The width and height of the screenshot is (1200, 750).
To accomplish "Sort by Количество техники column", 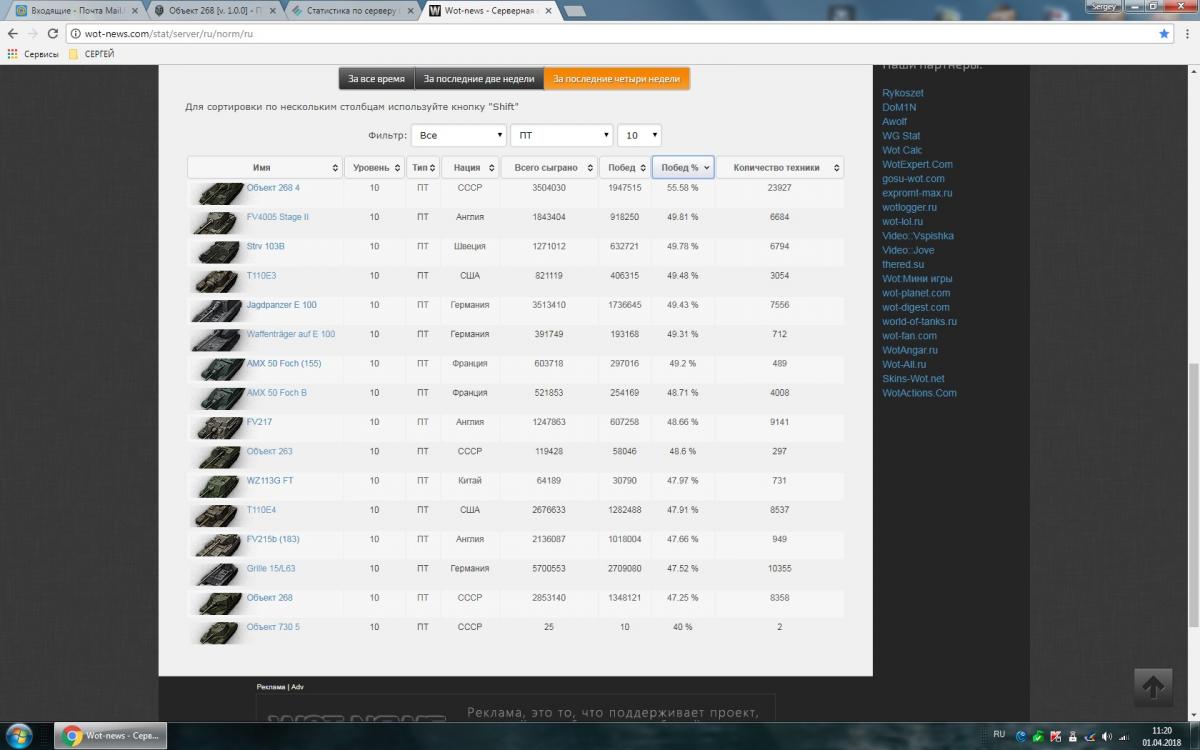I will [780, 168].
